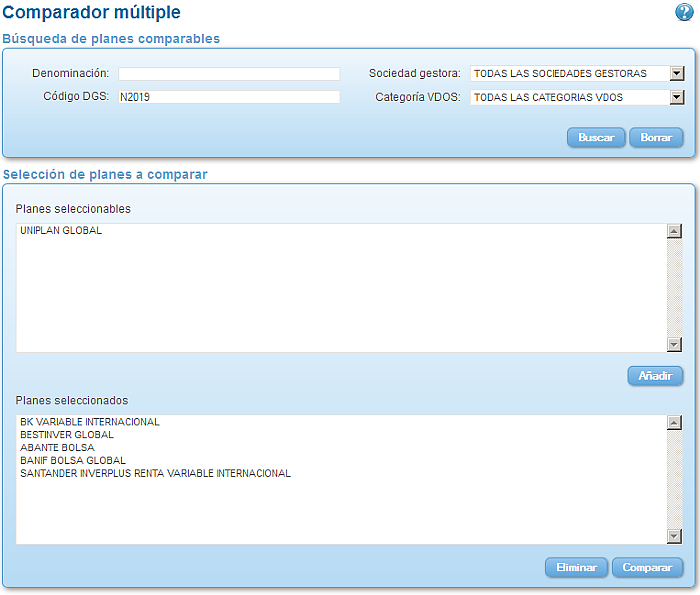This screenshot has width=700, height=595.
Task: Click the Añadir button
Action: tap(655, 376)
